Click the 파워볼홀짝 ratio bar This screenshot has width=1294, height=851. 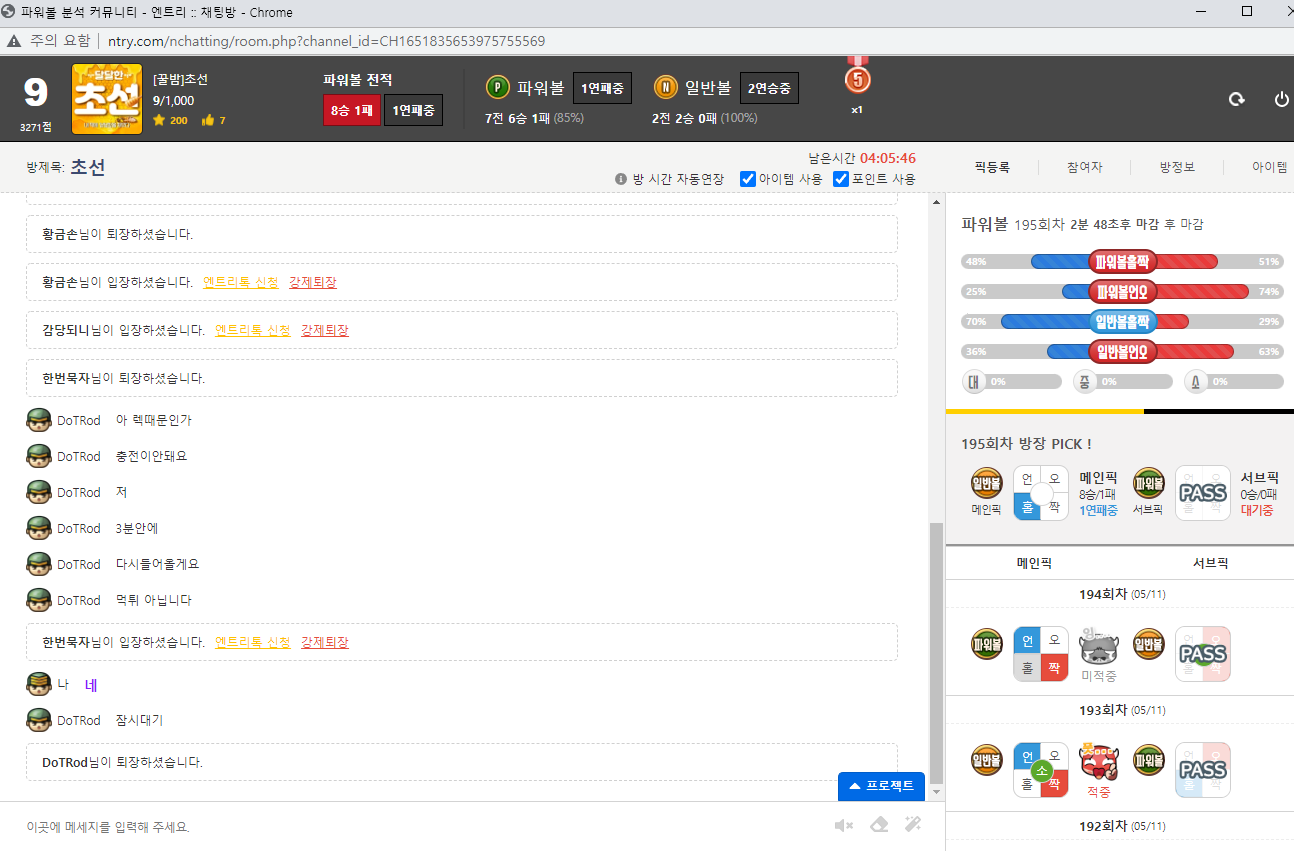coord(1122,262)
